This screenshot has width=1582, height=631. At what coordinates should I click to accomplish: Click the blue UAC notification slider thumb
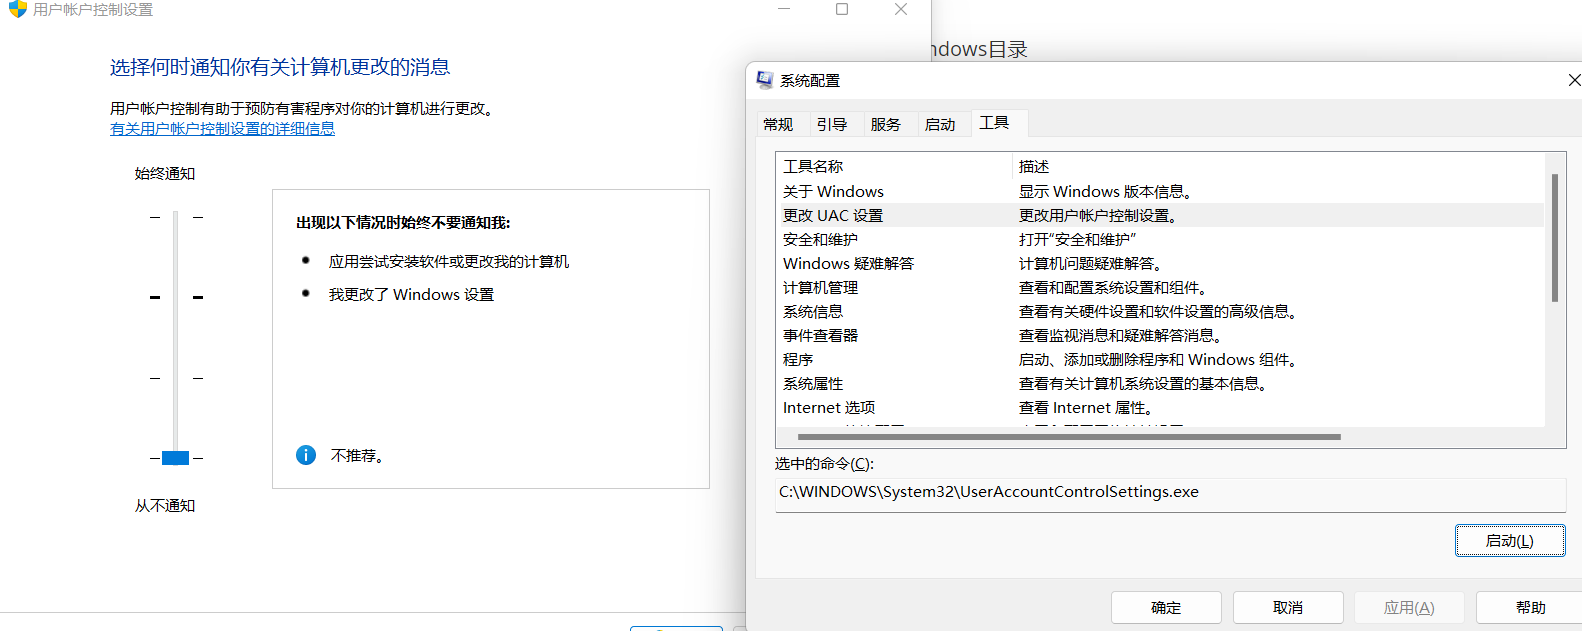click(x=175, y=458)
